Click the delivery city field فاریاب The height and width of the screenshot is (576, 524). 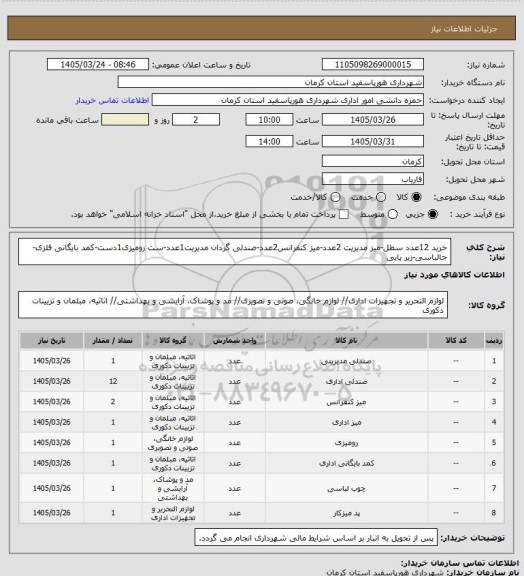373,179
